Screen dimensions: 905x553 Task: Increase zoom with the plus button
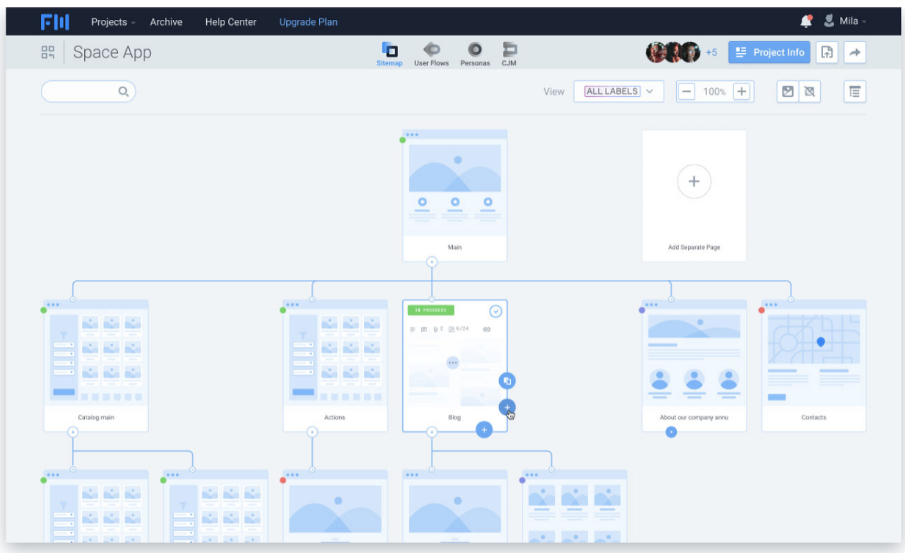coord(742,91)
